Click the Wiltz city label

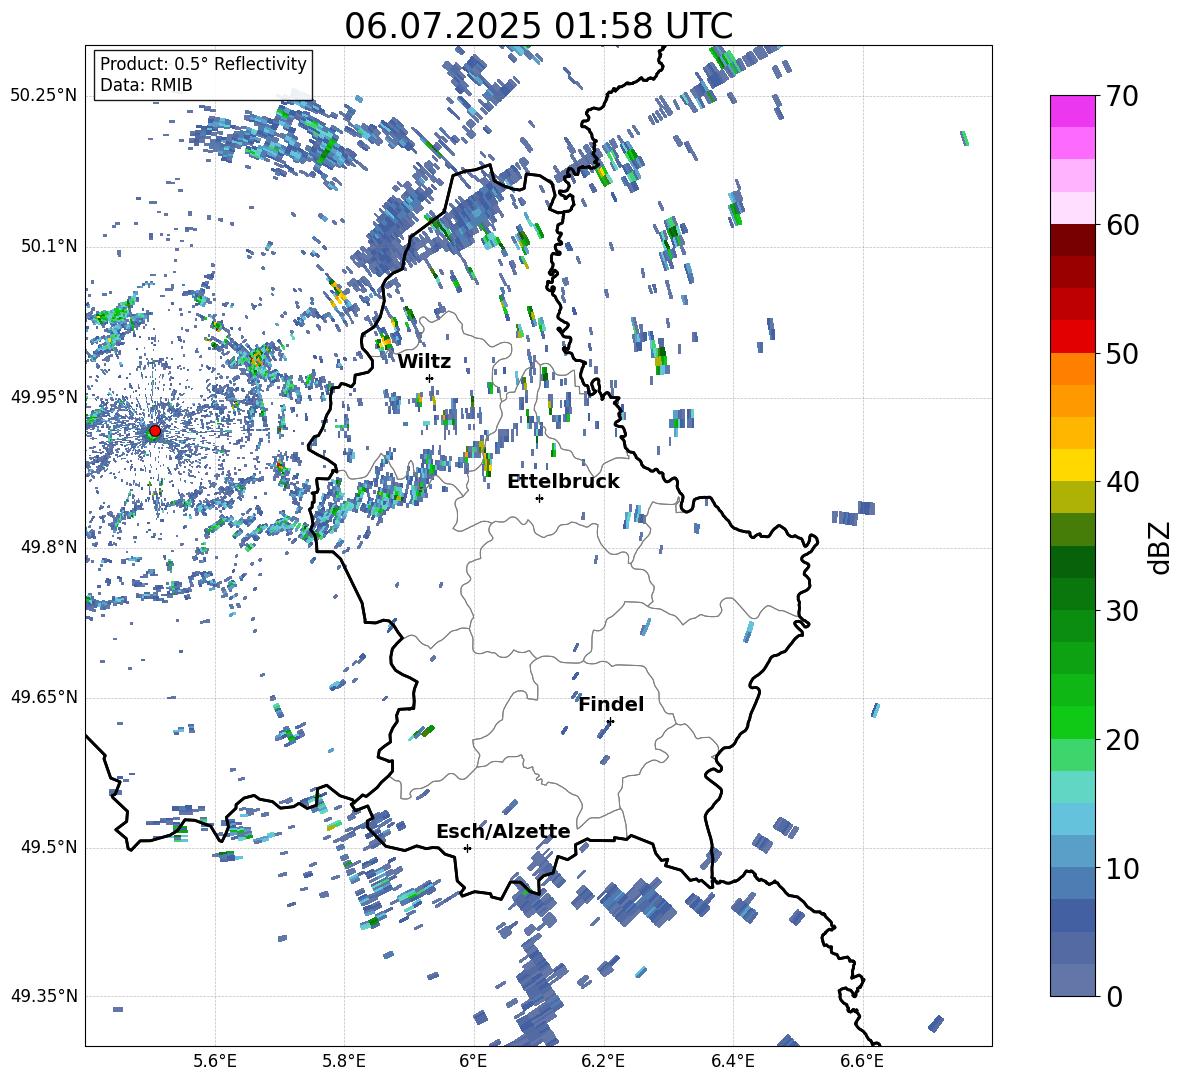[x=424, y=362]
